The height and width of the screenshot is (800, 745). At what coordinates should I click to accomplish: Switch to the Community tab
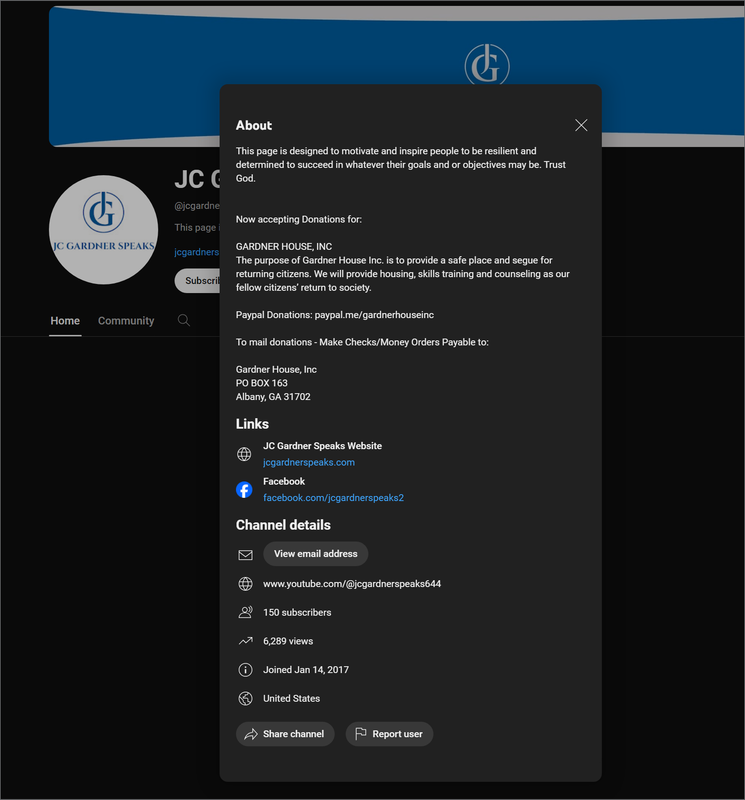[126, 321]
